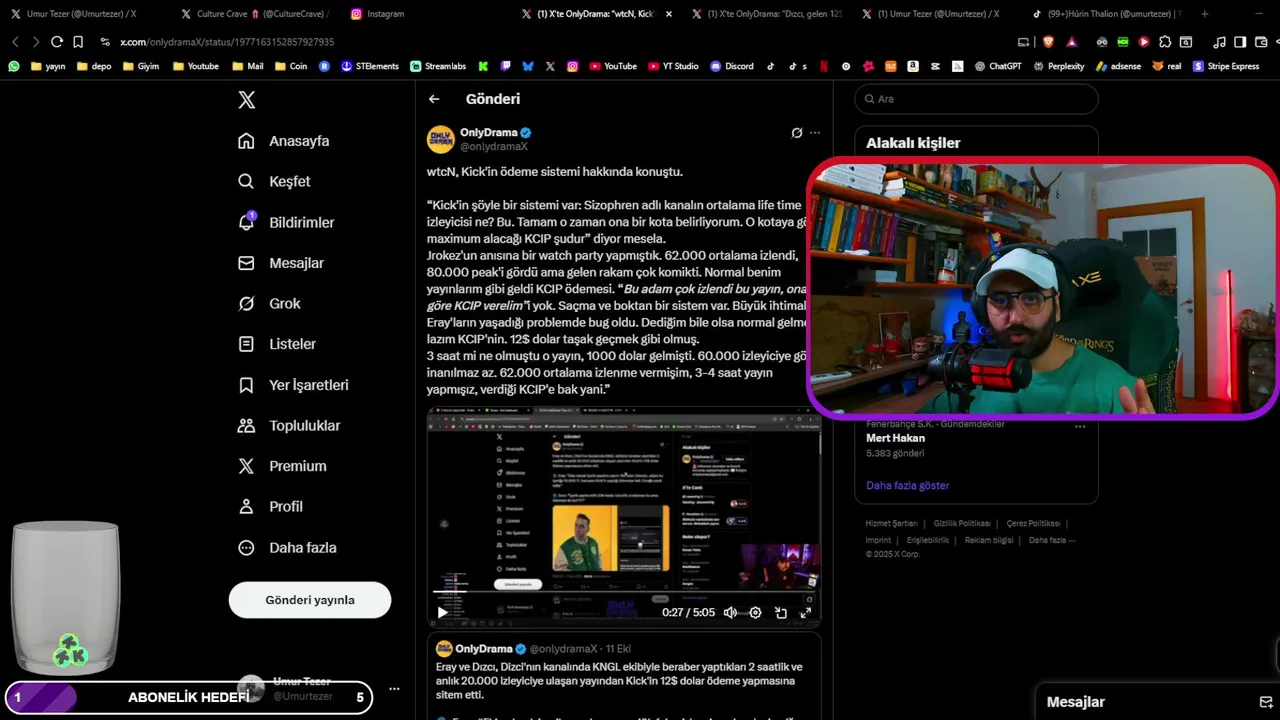Open Gizlilik Politikası link

[x=962, y=523]
